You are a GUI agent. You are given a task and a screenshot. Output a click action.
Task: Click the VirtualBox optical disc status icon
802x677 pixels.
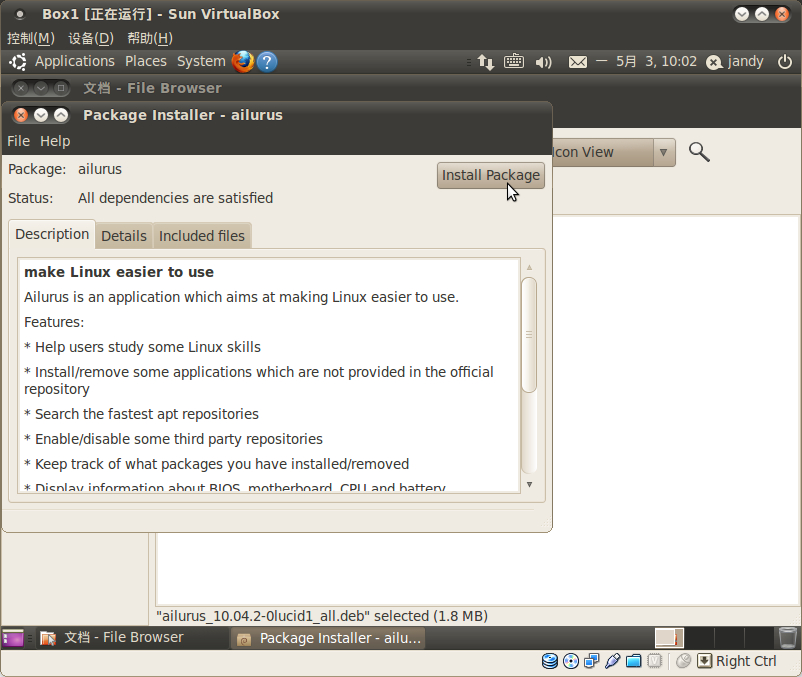[x=571, y=661]
